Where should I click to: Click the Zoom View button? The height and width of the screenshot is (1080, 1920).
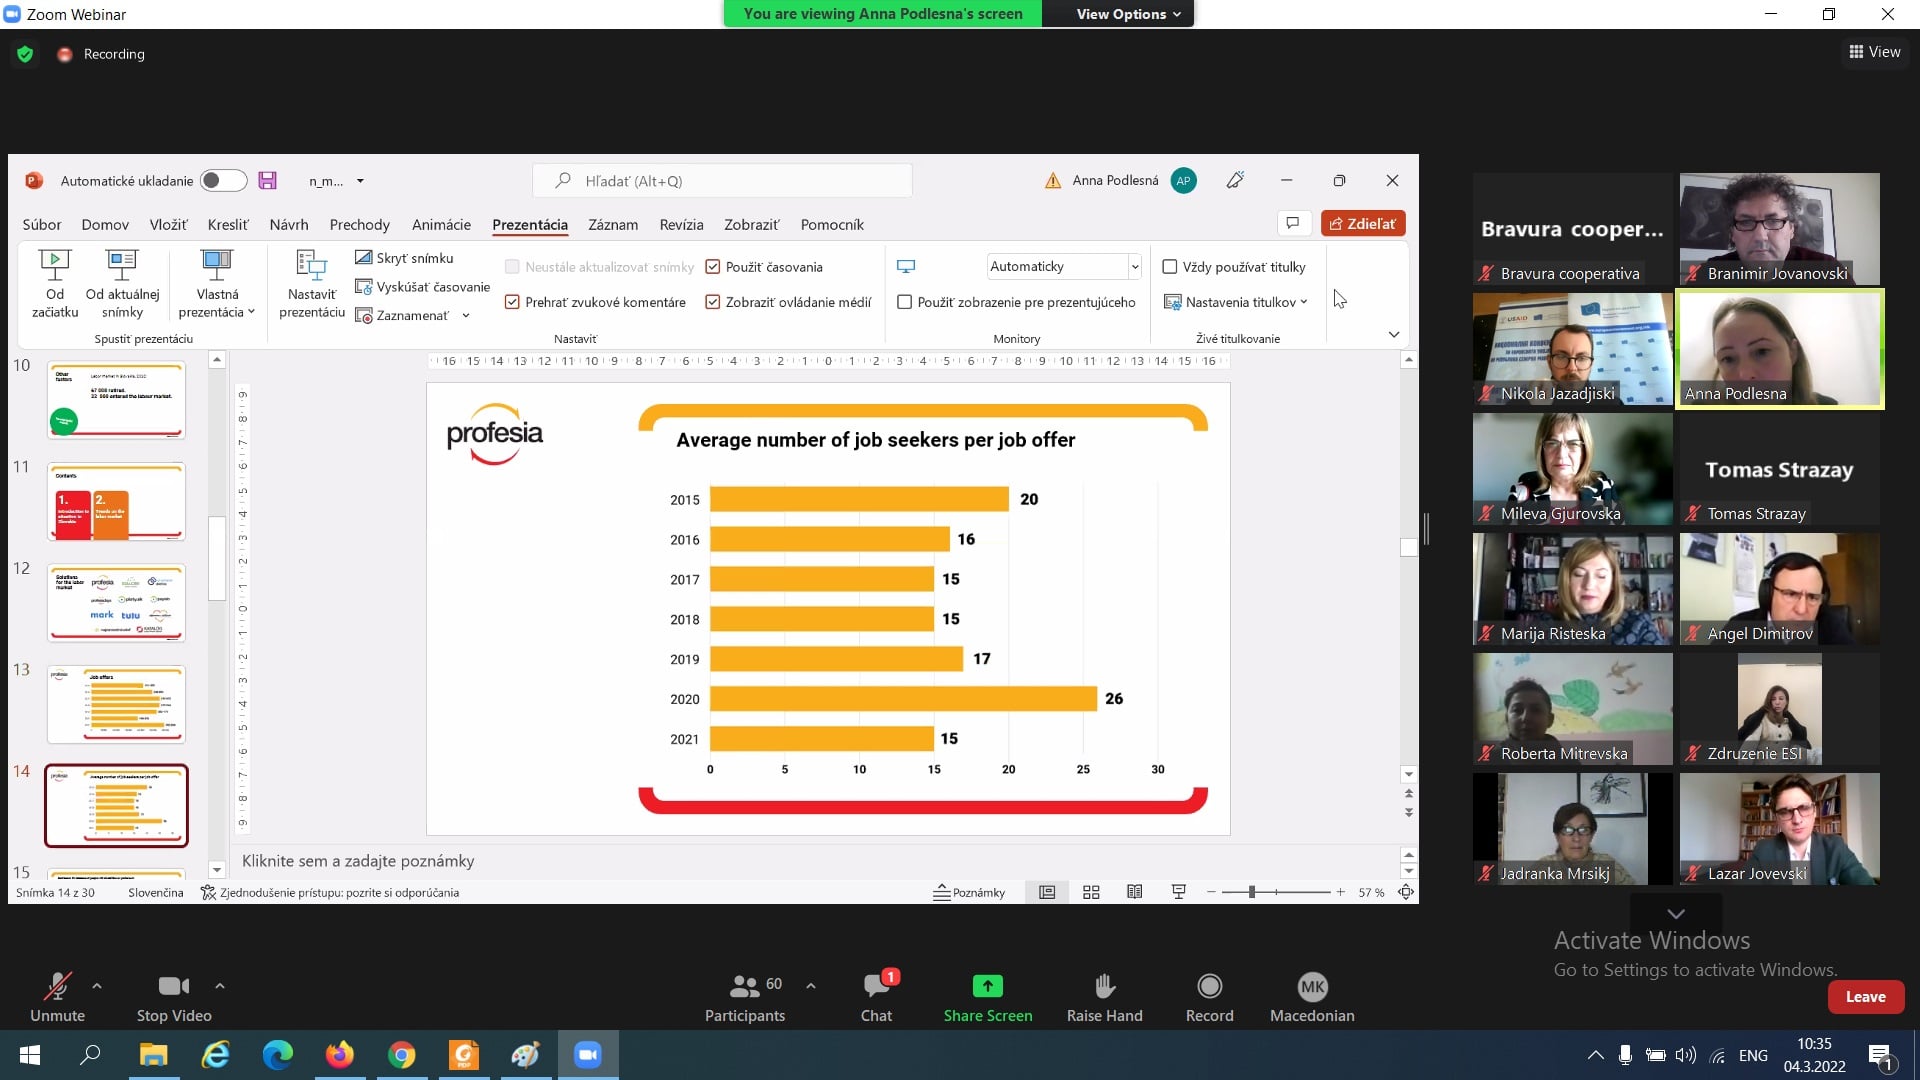(1875, 52)
